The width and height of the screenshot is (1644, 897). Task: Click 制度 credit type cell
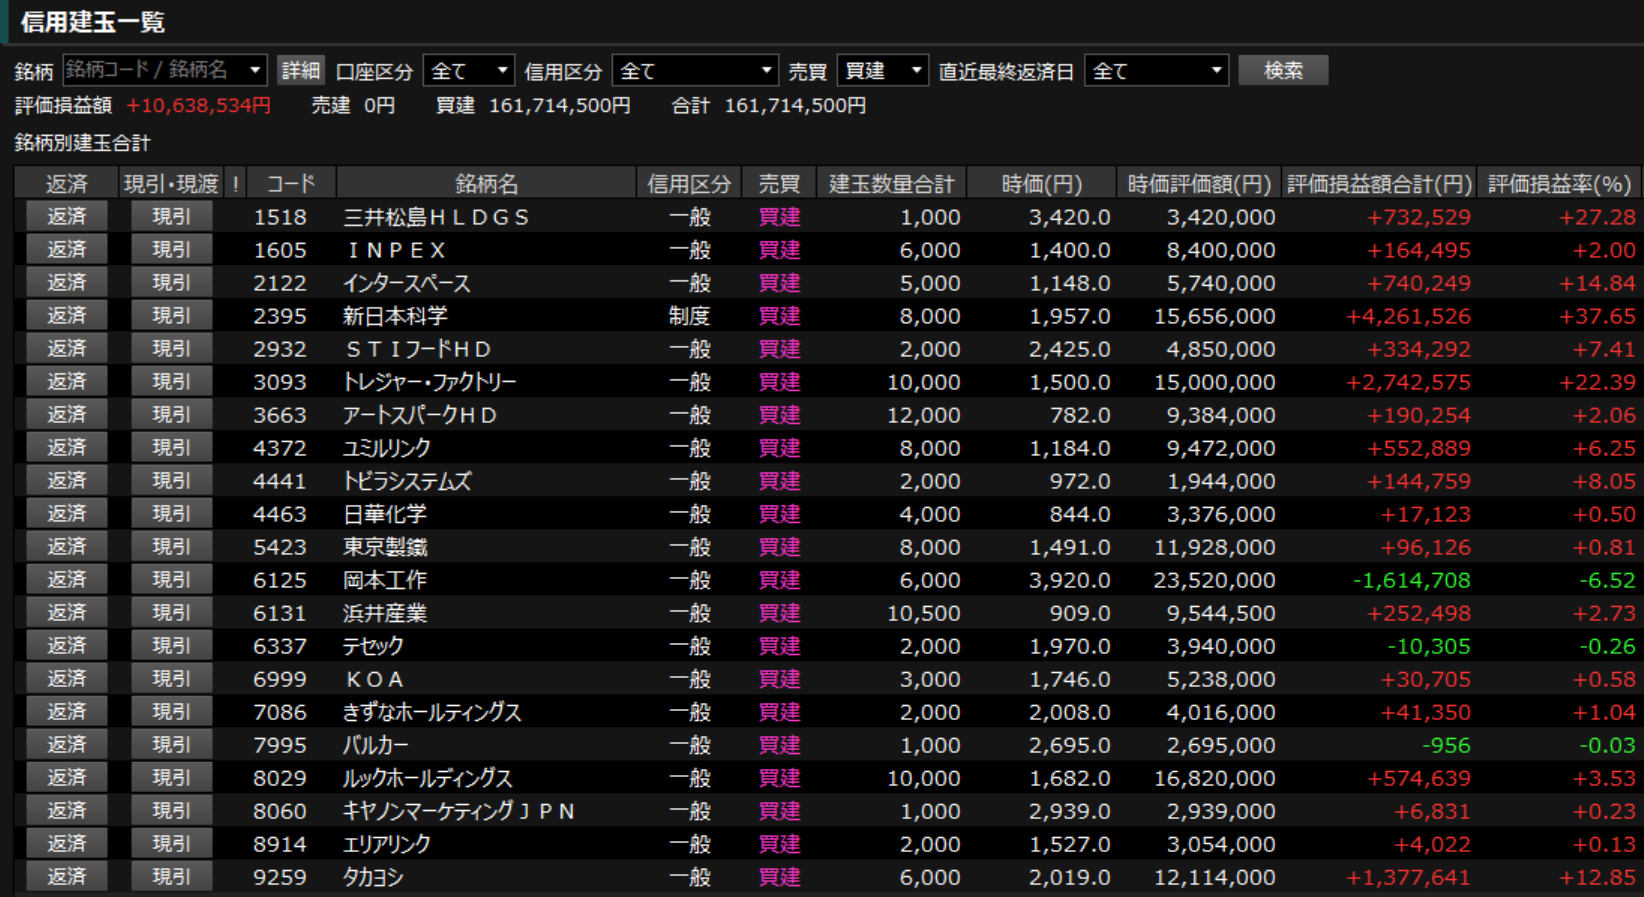click(689, 316)
